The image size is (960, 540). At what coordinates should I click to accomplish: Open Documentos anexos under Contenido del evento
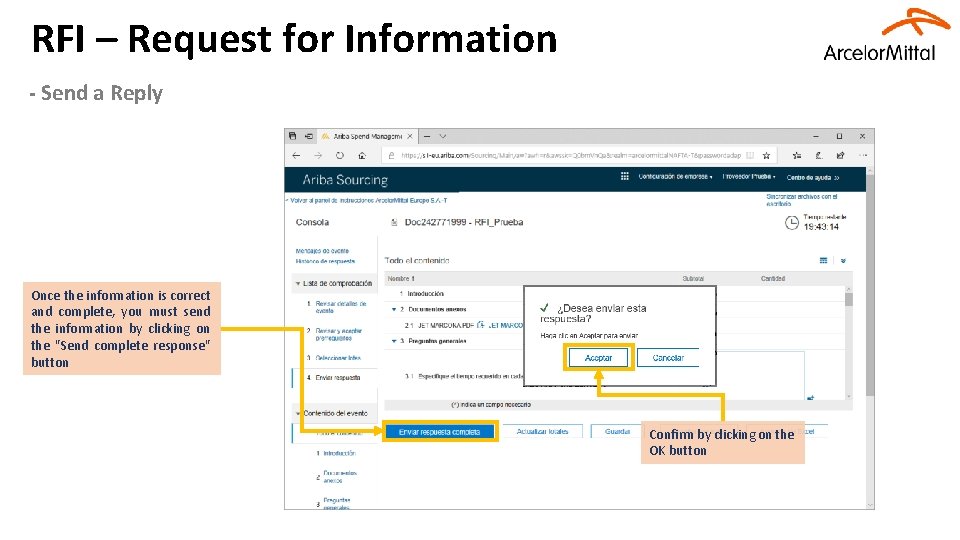pos(340,476)
